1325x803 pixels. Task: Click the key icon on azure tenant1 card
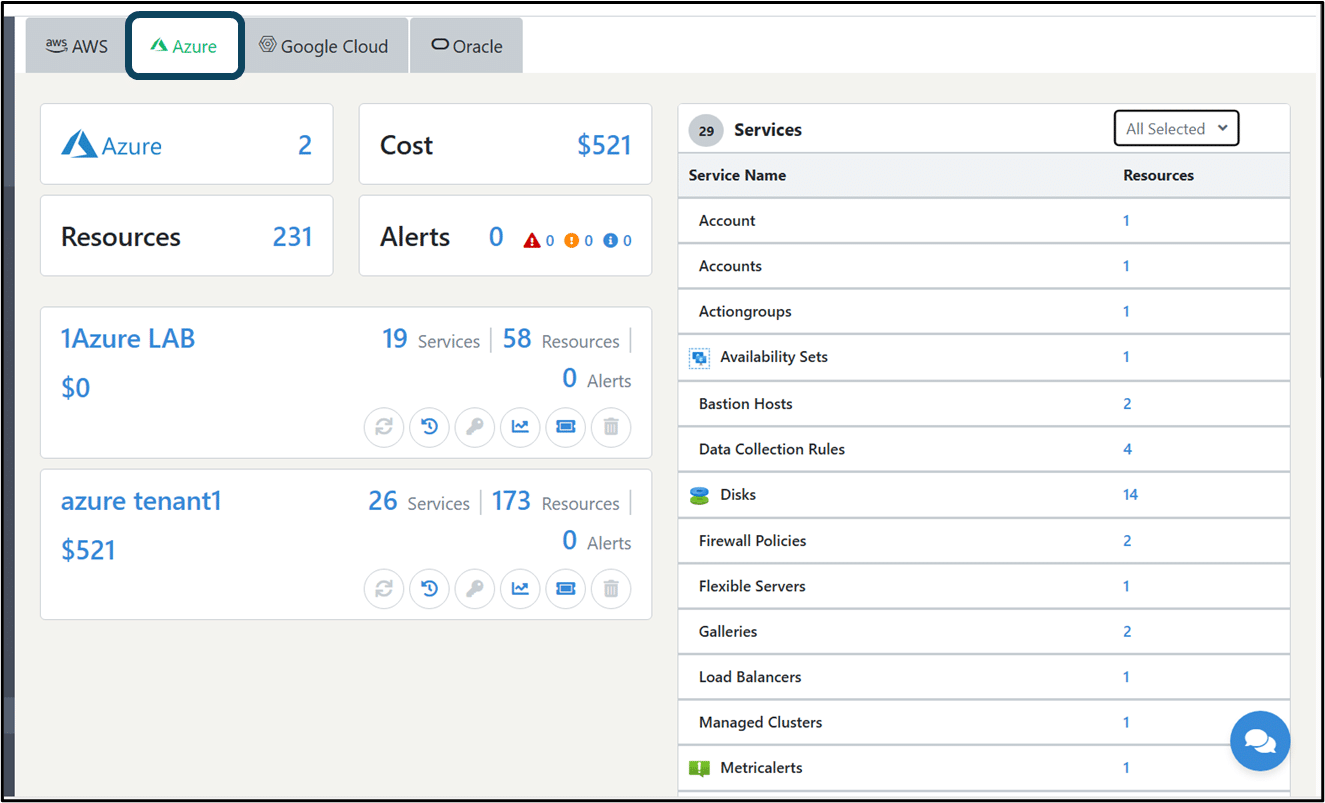pyautogui.click(x=475, y=589)
